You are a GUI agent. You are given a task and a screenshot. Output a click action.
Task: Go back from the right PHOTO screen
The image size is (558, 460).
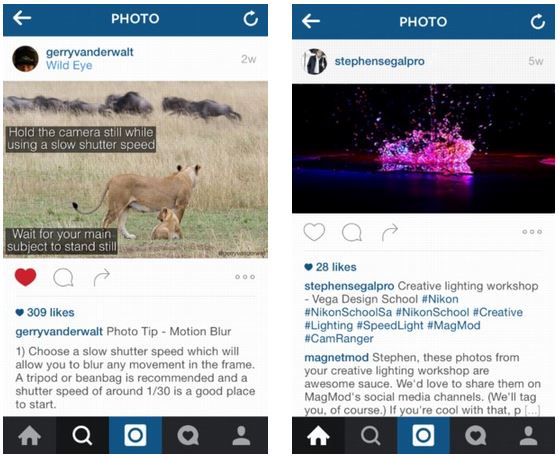coord(311,21)
